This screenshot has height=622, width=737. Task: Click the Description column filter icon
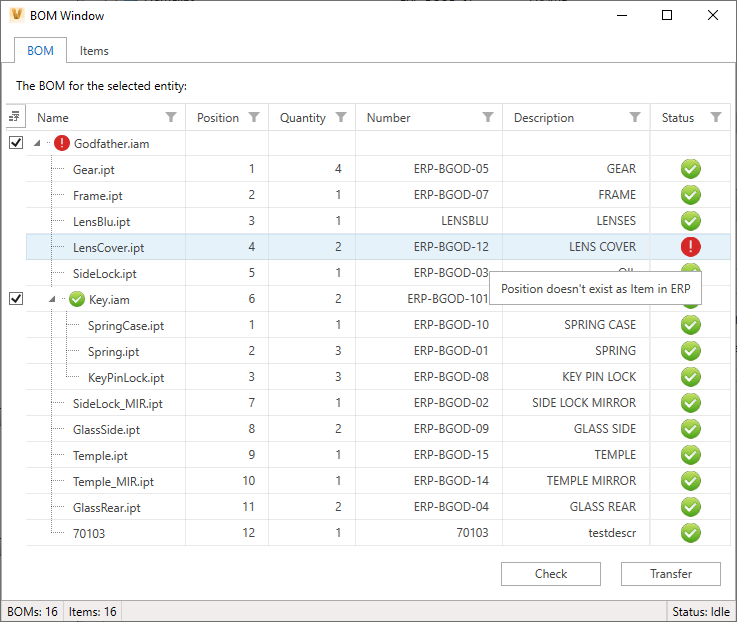pyautogui.click(x=635, y=117)
